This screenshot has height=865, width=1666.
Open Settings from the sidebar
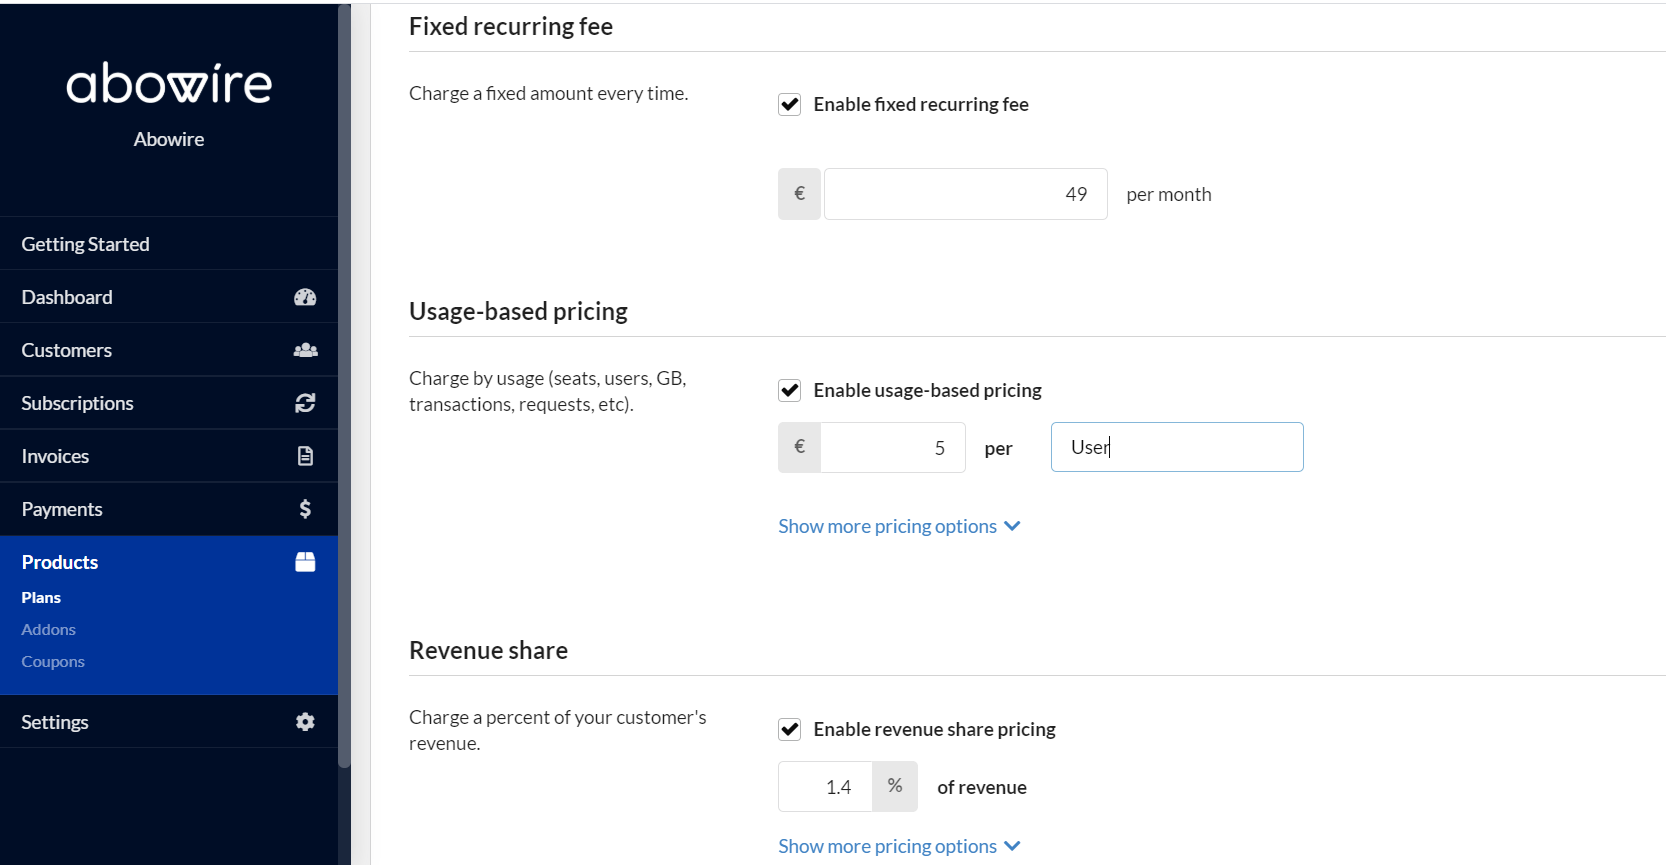tap(169, 722)
